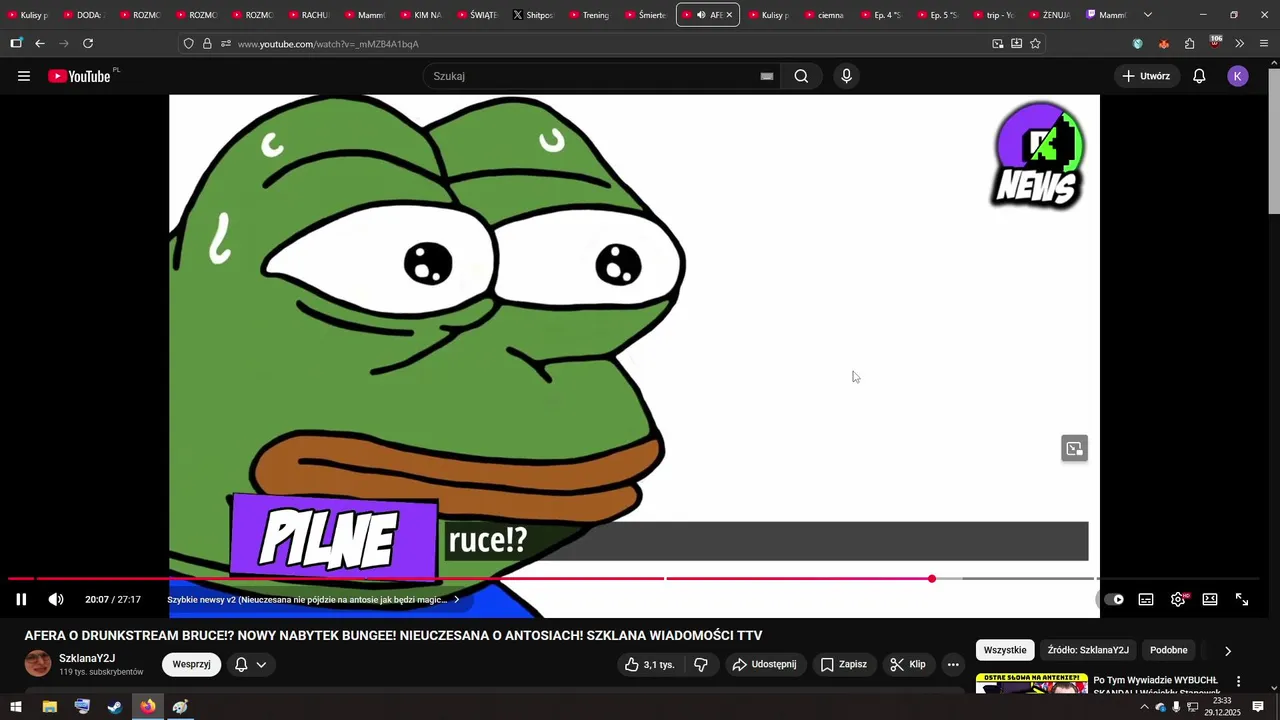
Task: Open the SzklanaY2J channel name link
Action: pyautogui.click(x=87, y=658)
